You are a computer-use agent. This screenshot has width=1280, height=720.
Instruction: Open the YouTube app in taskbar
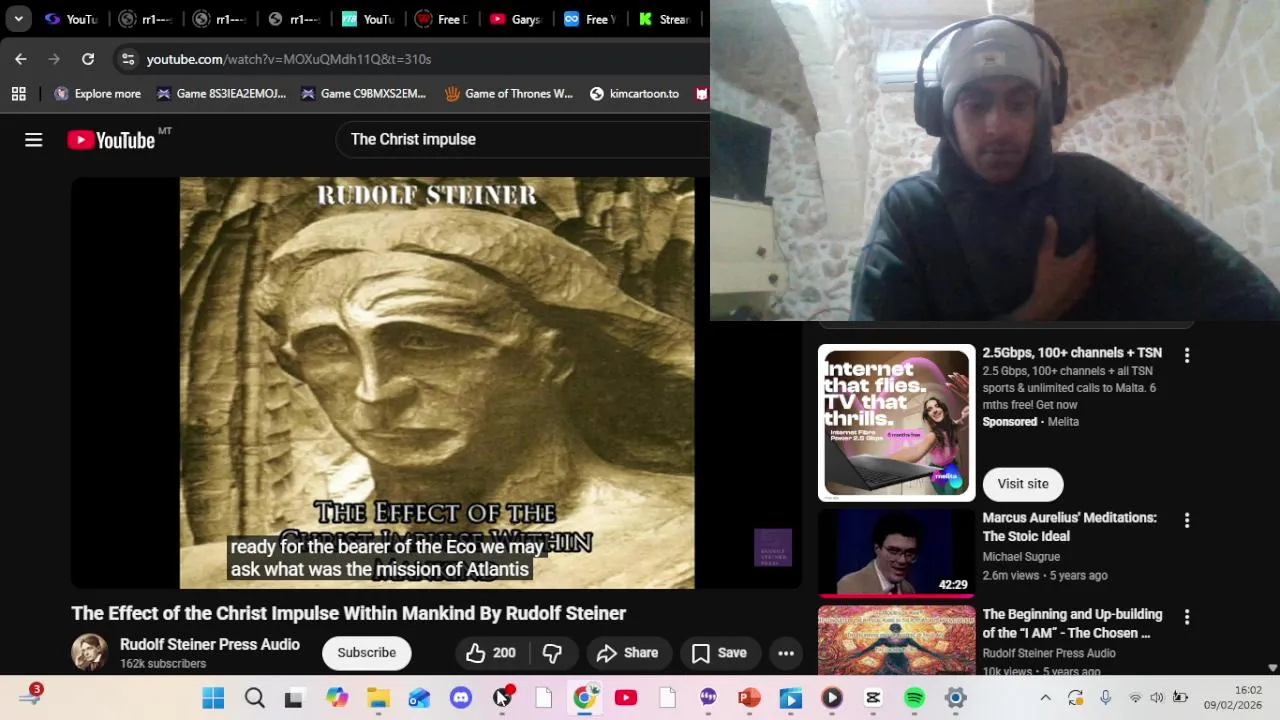(626, 698)
